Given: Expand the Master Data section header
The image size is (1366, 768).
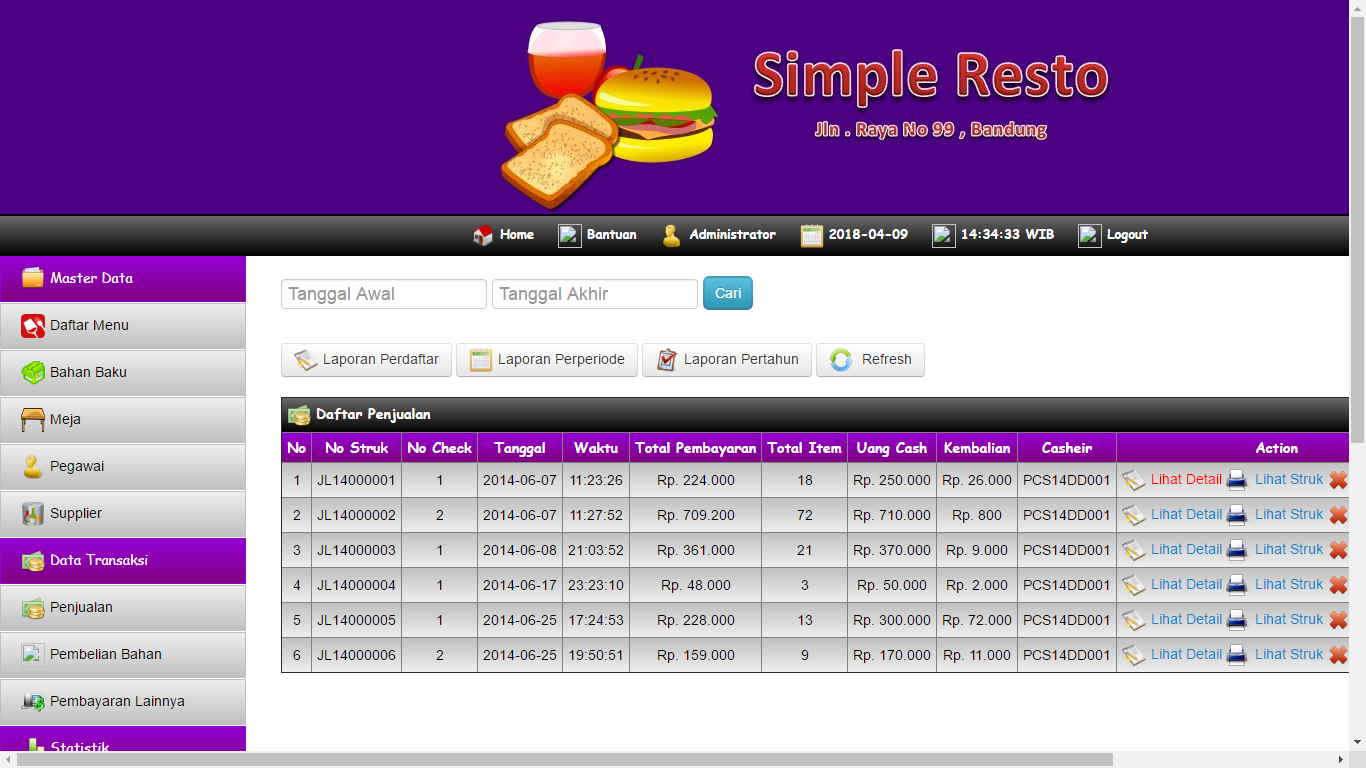Looking at the screenshot, I should point(122,278).
